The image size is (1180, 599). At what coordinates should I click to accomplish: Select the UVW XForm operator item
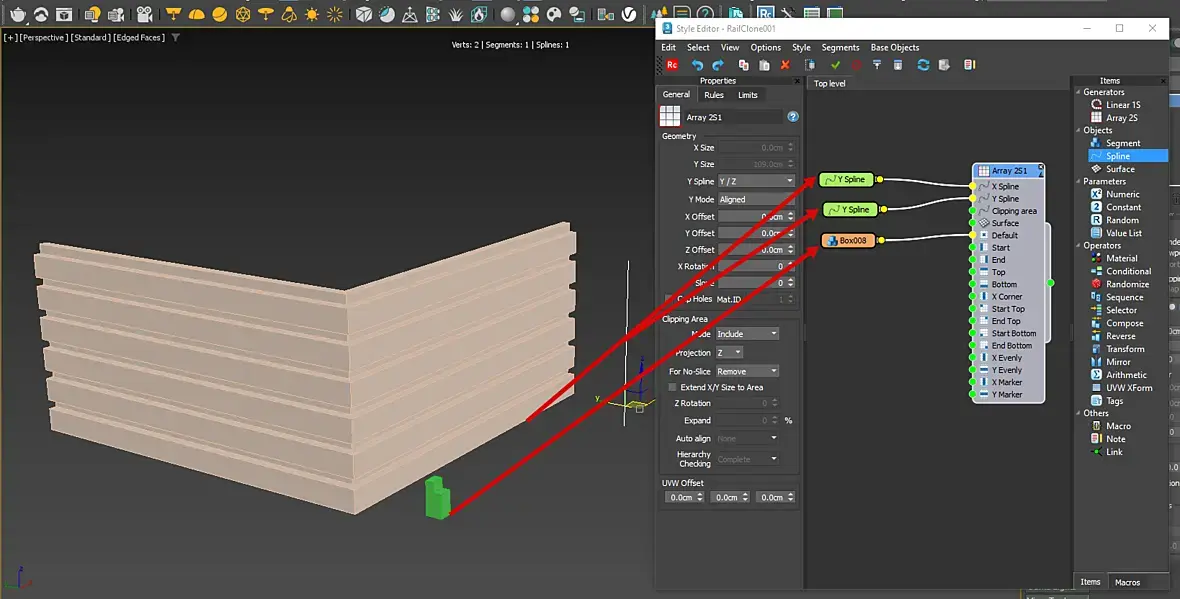(x=1121, y=388)
